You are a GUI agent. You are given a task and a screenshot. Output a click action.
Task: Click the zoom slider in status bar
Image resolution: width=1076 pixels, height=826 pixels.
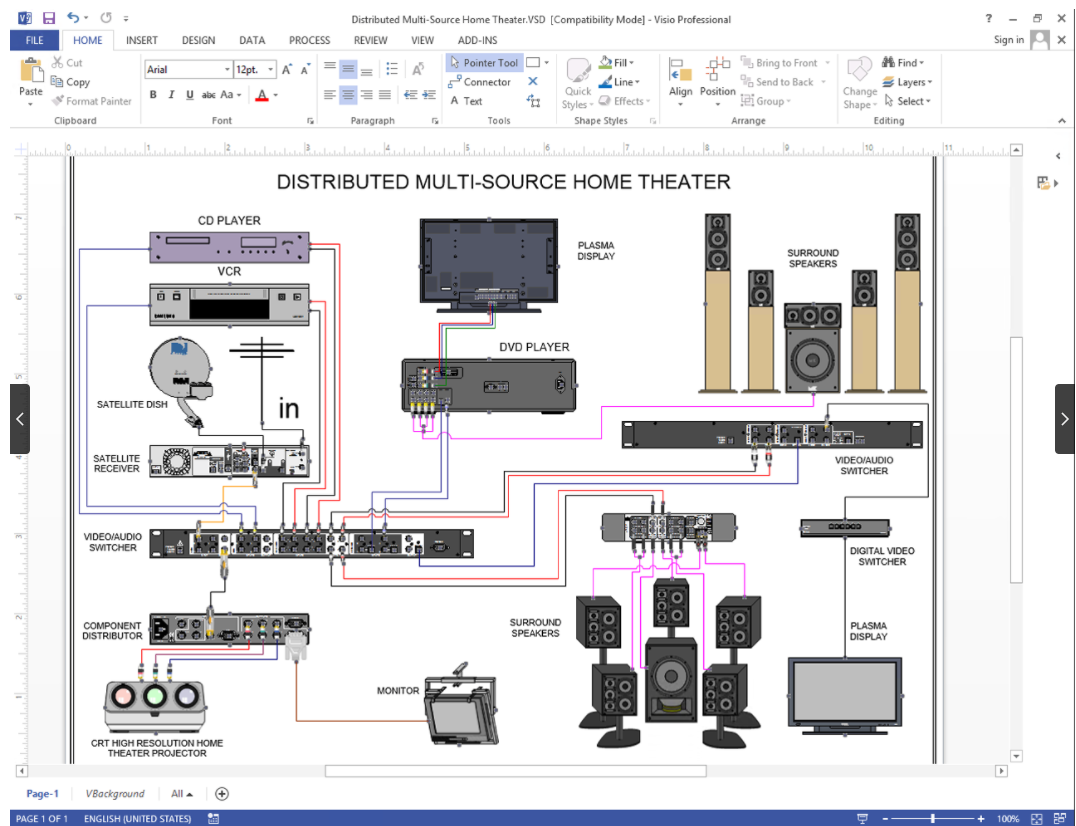point(932,819)
